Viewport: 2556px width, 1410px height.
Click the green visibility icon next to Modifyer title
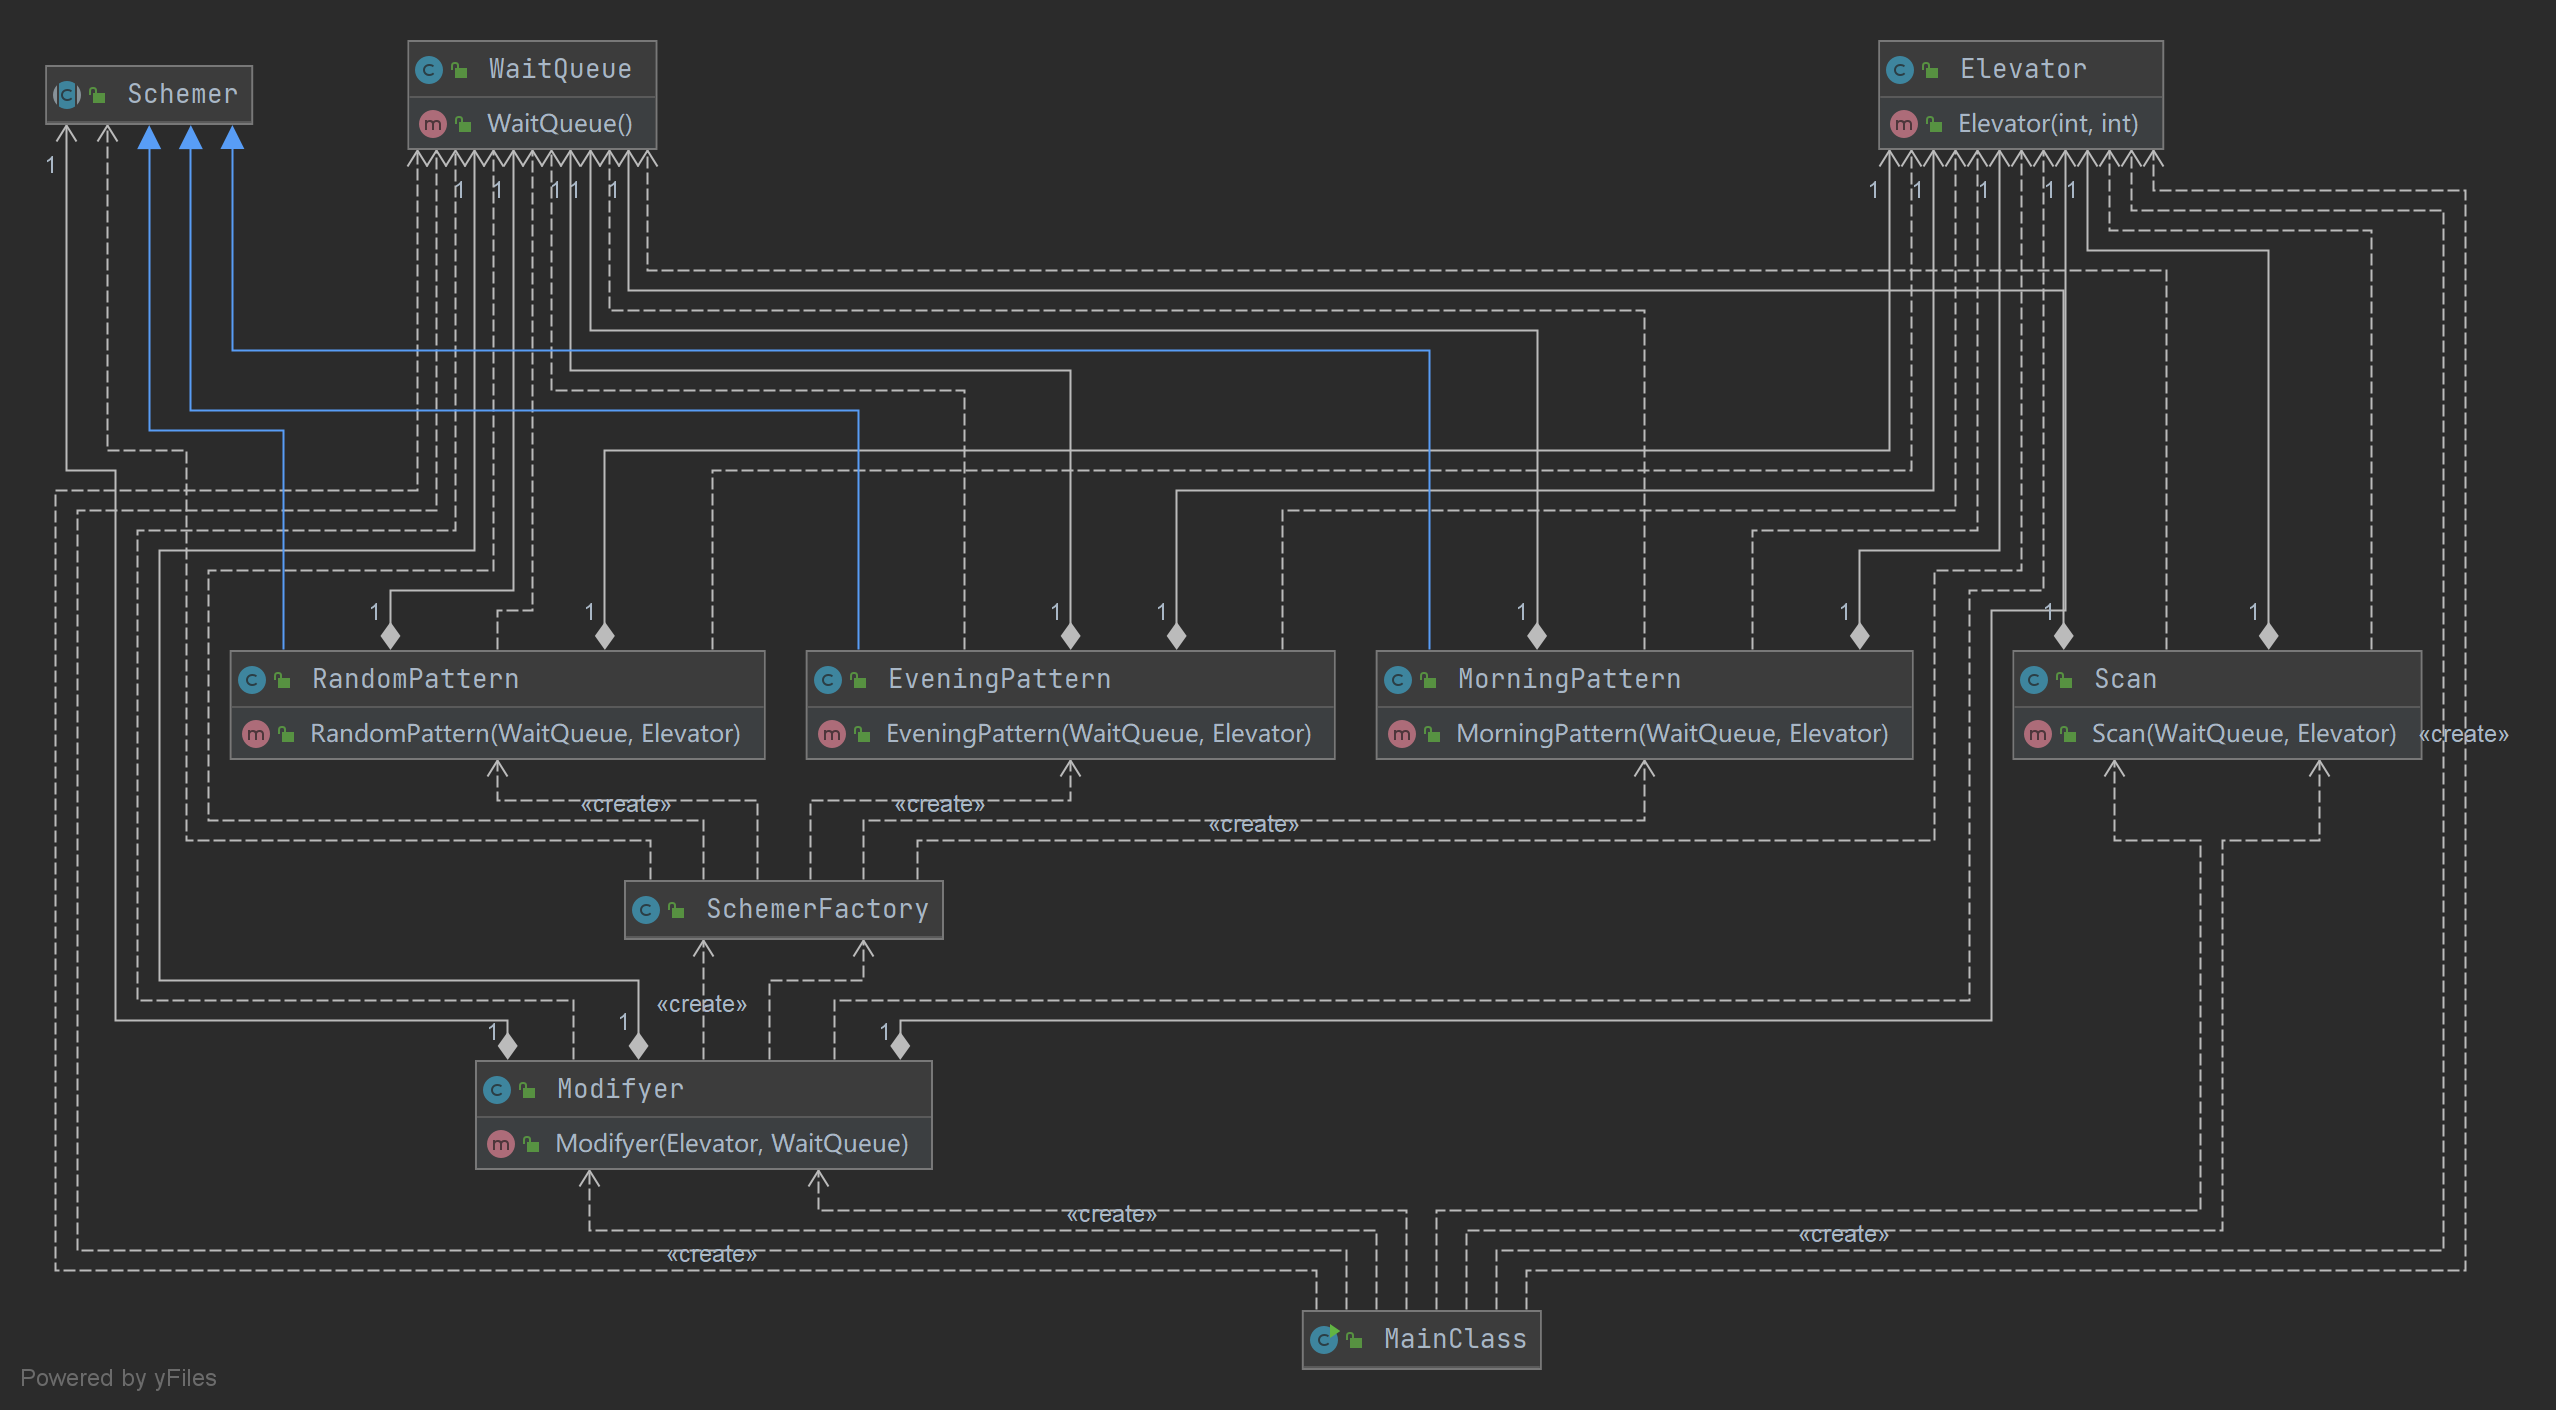(528, 1090)
